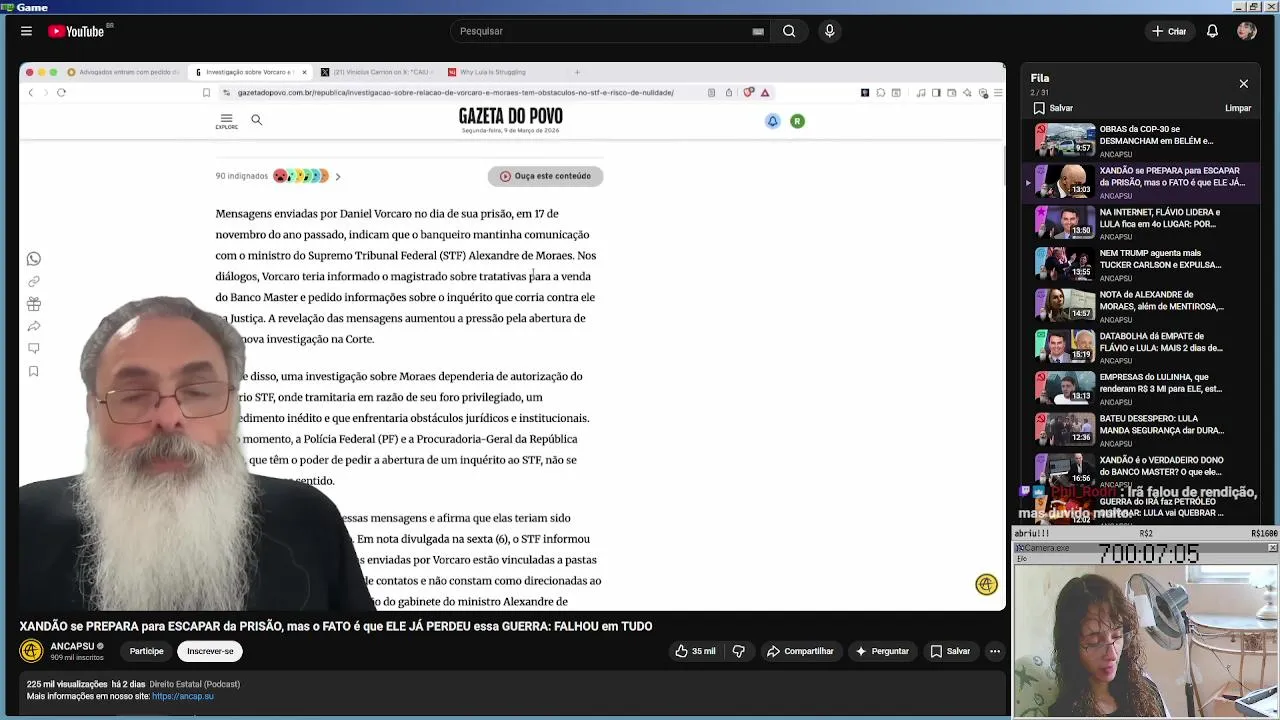Open a new browser tab with plus
This screenshot has width=1280, height=720.
click(577, 72)
